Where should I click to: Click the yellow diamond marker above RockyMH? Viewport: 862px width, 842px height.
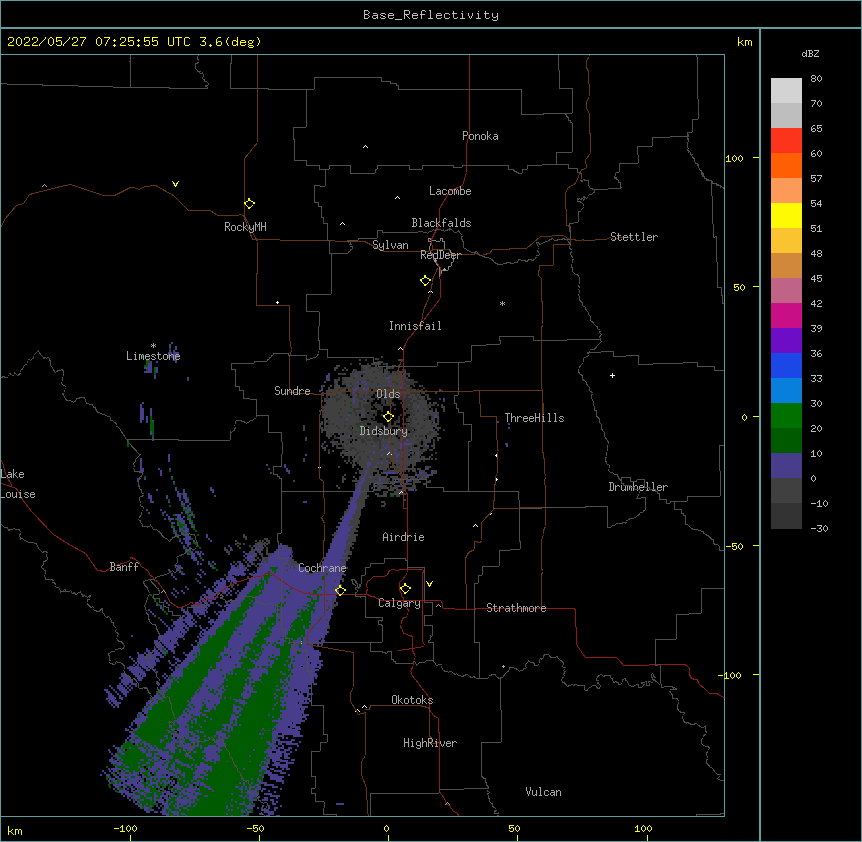click(x=250, y=204)
